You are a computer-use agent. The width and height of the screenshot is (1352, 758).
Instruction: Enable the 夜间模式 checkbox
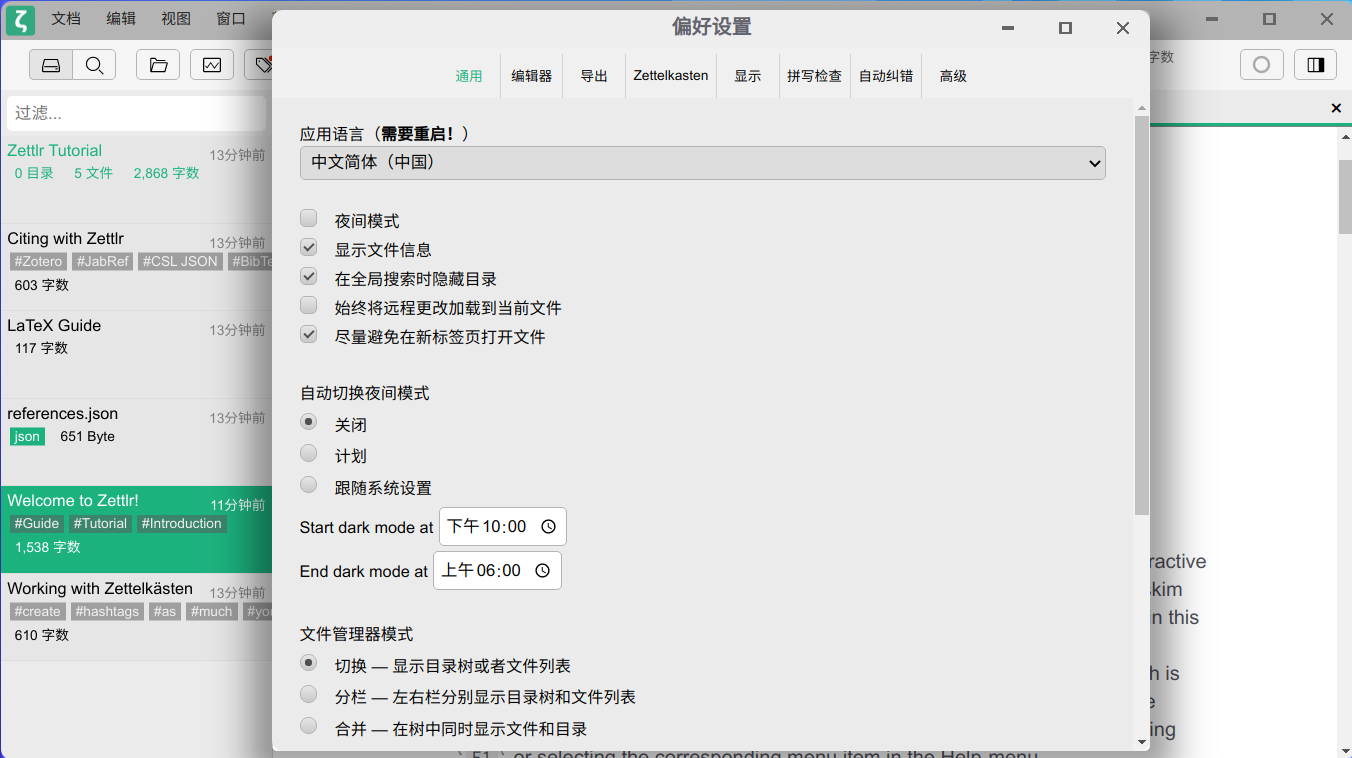(x=309, y=219)
